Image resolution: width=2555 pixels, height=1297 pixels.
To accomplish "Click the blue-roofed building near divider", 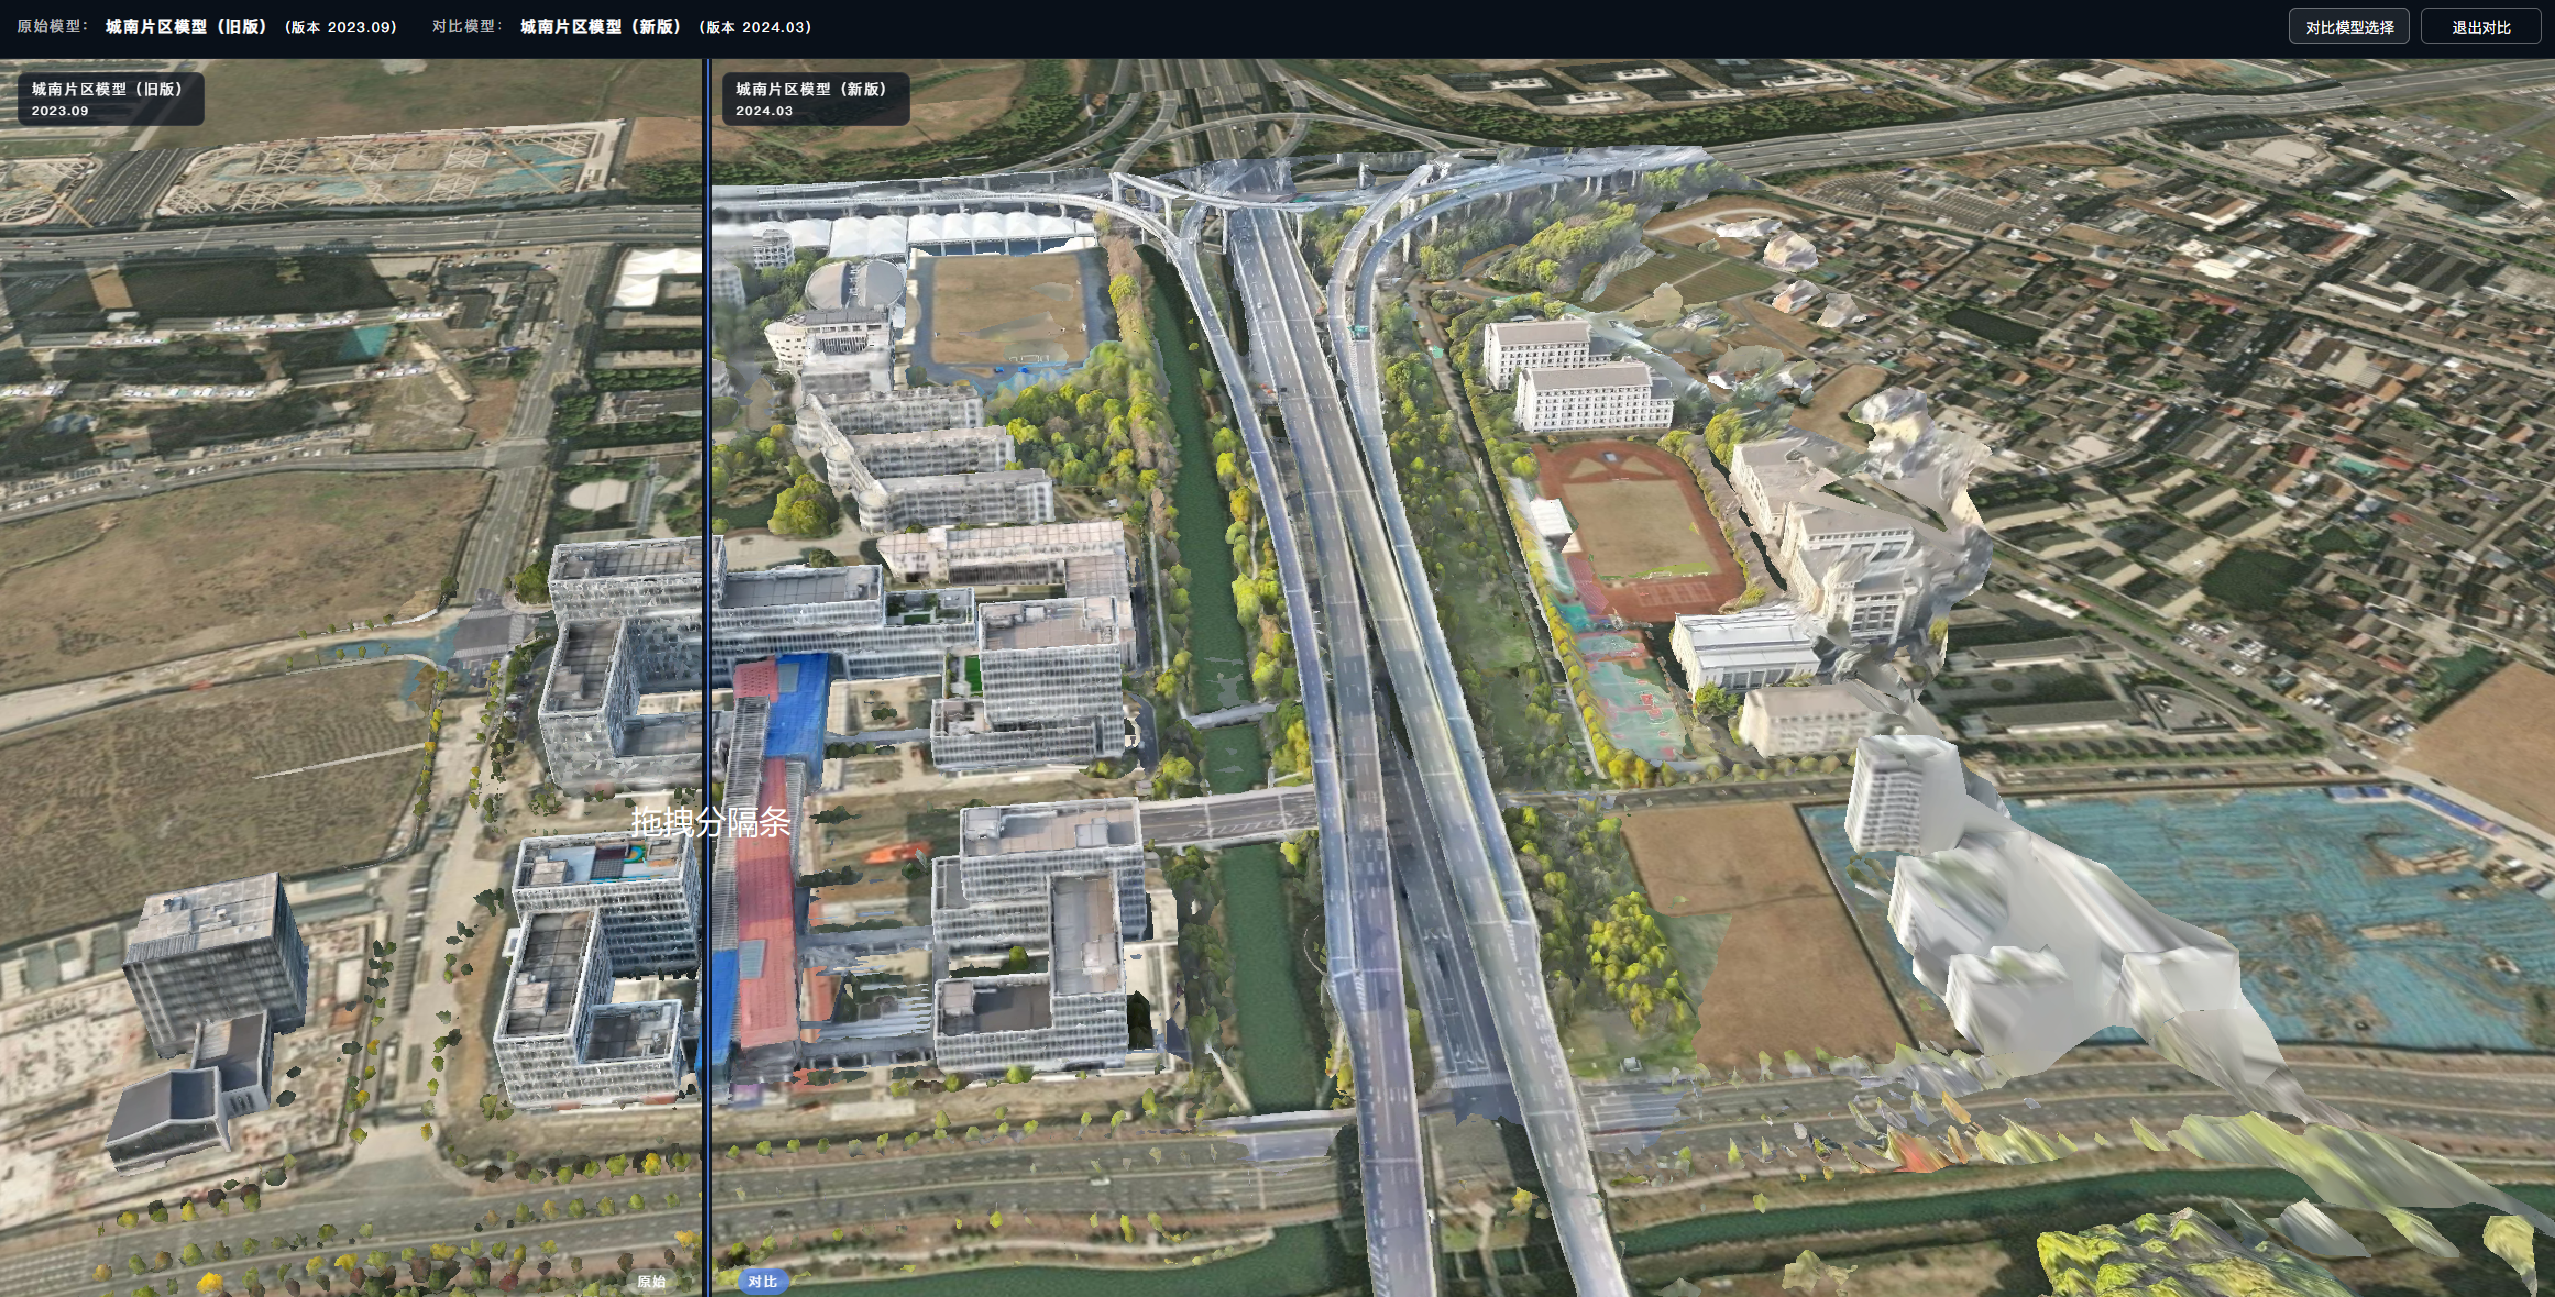I will pyautogui.click(x=797, y=705).
